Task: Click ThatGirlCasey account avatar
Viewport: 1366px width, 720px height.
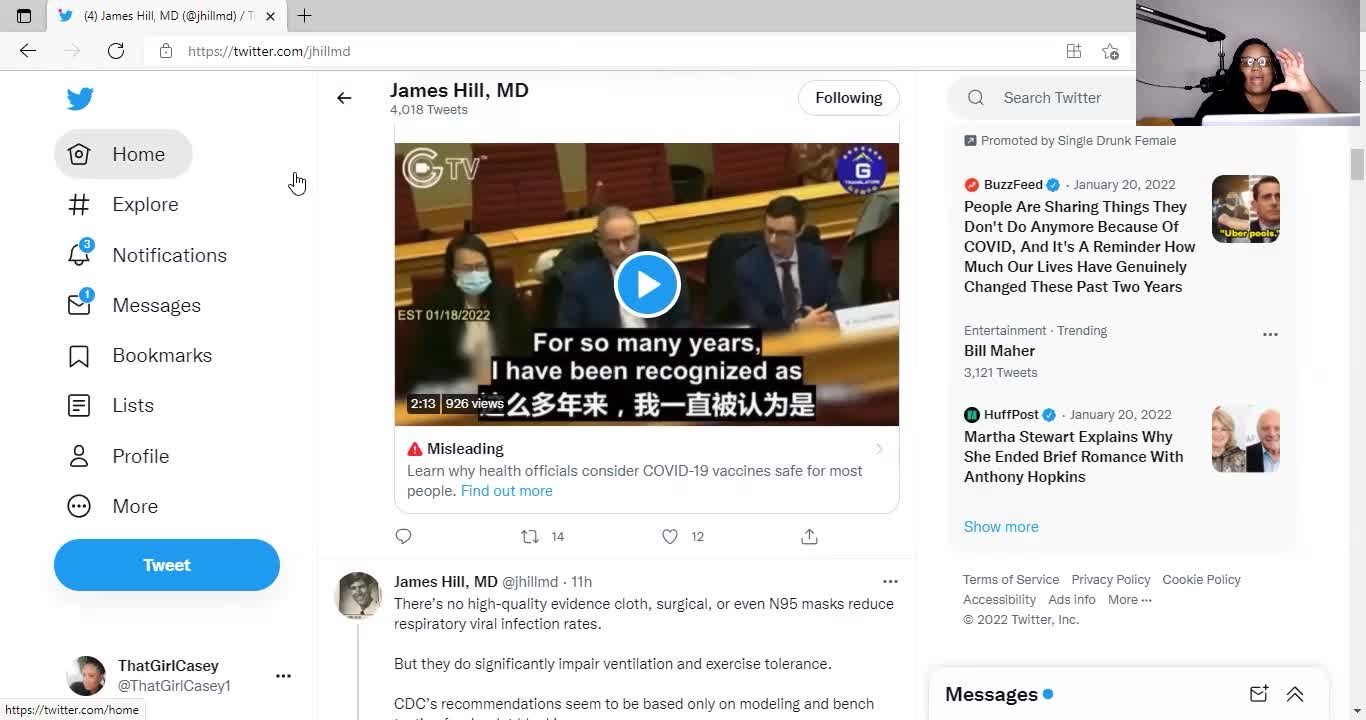Action: (86, 676)
